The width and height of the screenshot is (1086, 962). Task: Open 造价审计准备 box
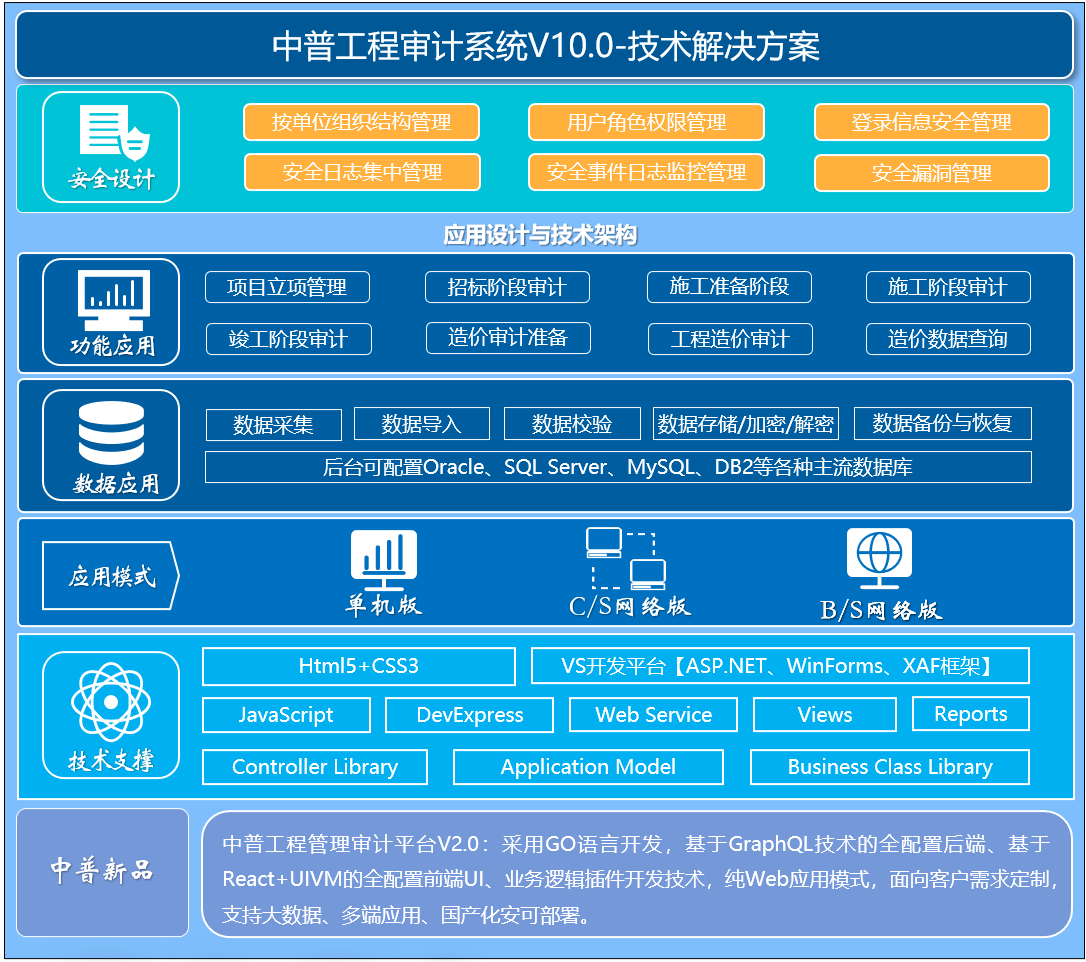pos(508,338)
